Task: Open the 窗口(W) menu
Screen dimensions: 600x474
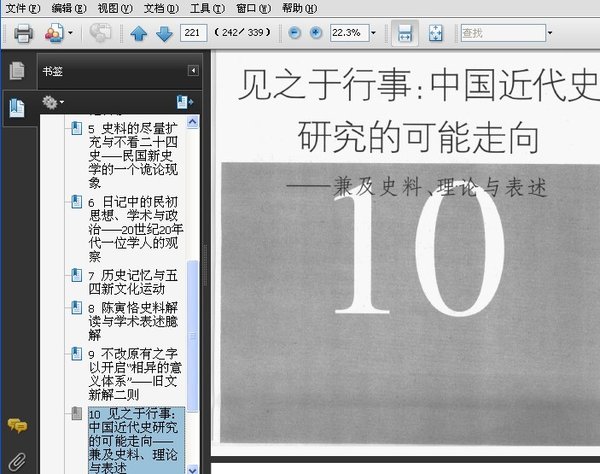Action: [253, 8]
